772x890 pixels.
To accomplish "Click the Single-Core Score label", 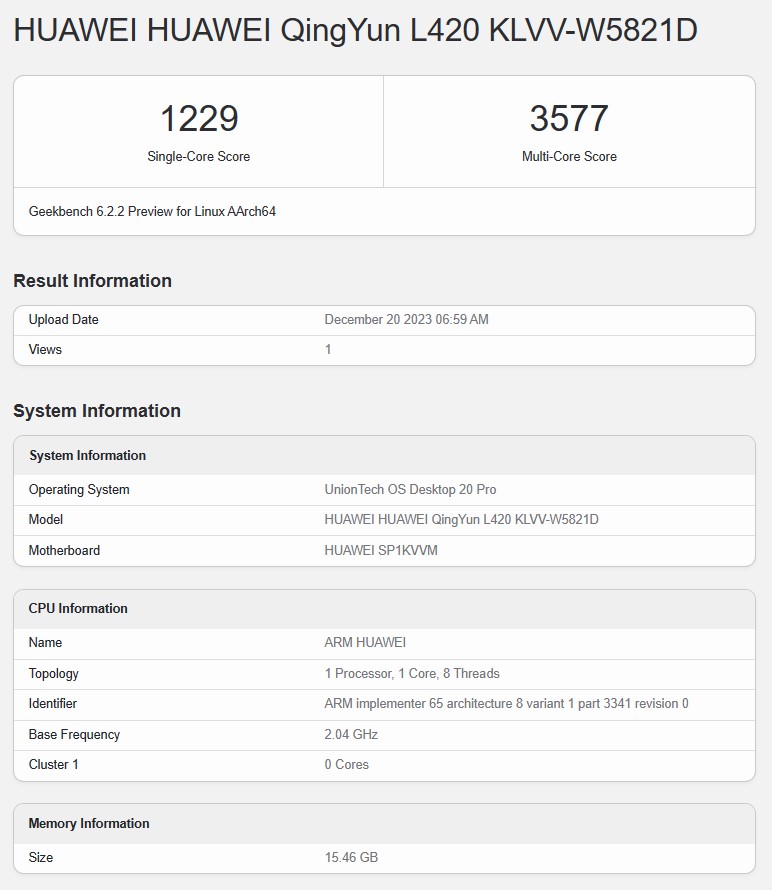I will 199,157.
